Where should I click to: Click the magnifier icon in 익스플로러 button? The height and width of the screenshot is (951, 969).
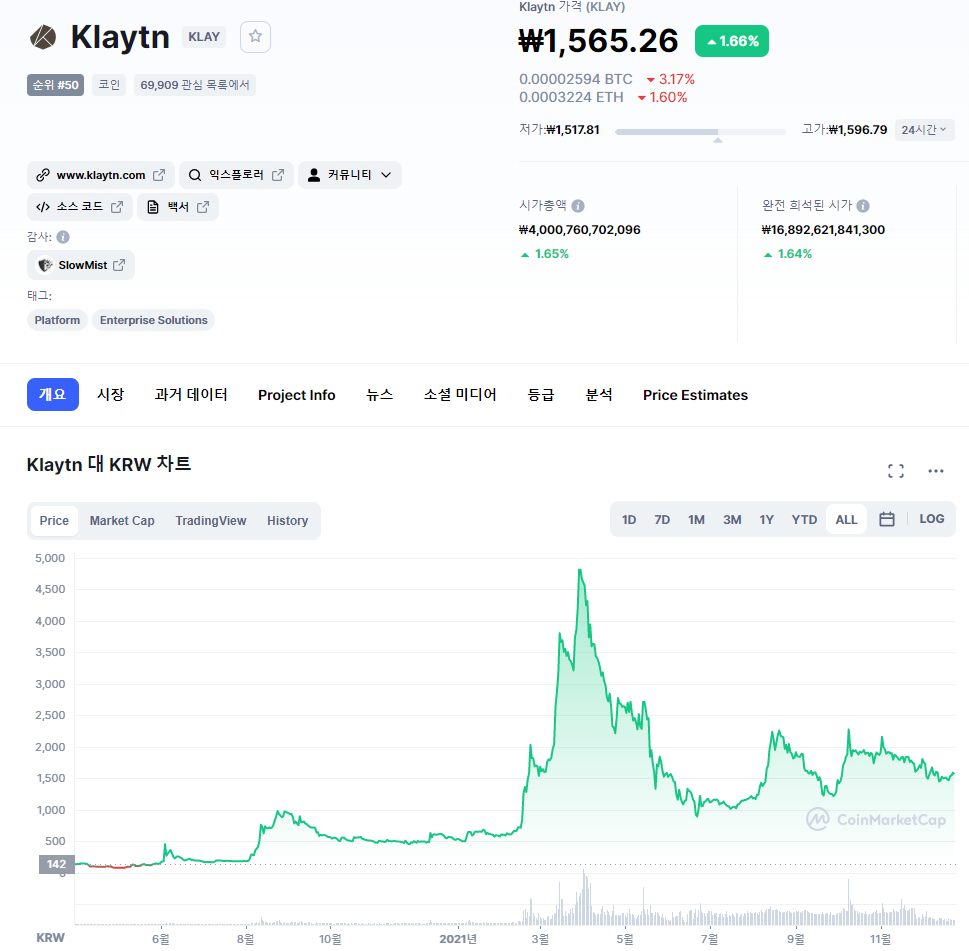pyautogui.click(x=195, y=175)
